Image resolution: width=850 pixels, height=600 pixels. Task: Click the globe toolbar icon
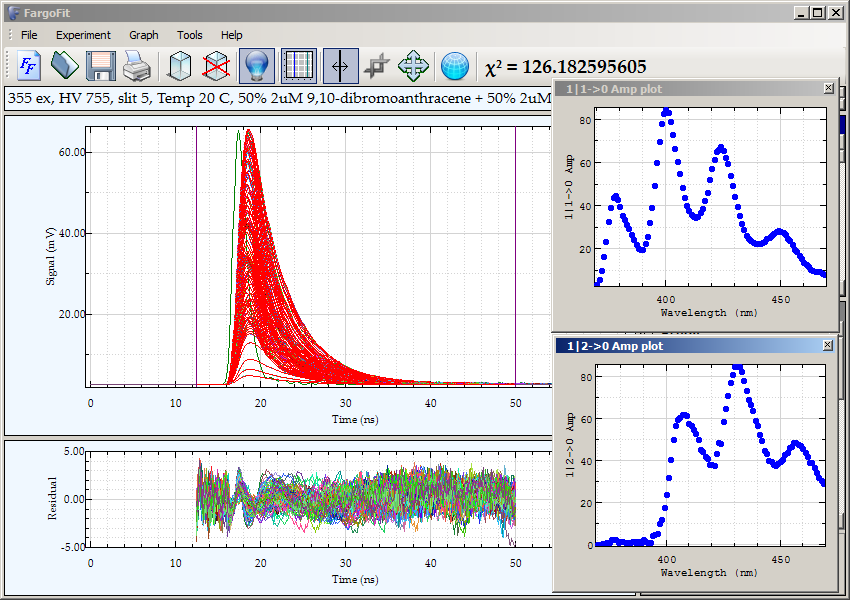[x=454, y=65]
